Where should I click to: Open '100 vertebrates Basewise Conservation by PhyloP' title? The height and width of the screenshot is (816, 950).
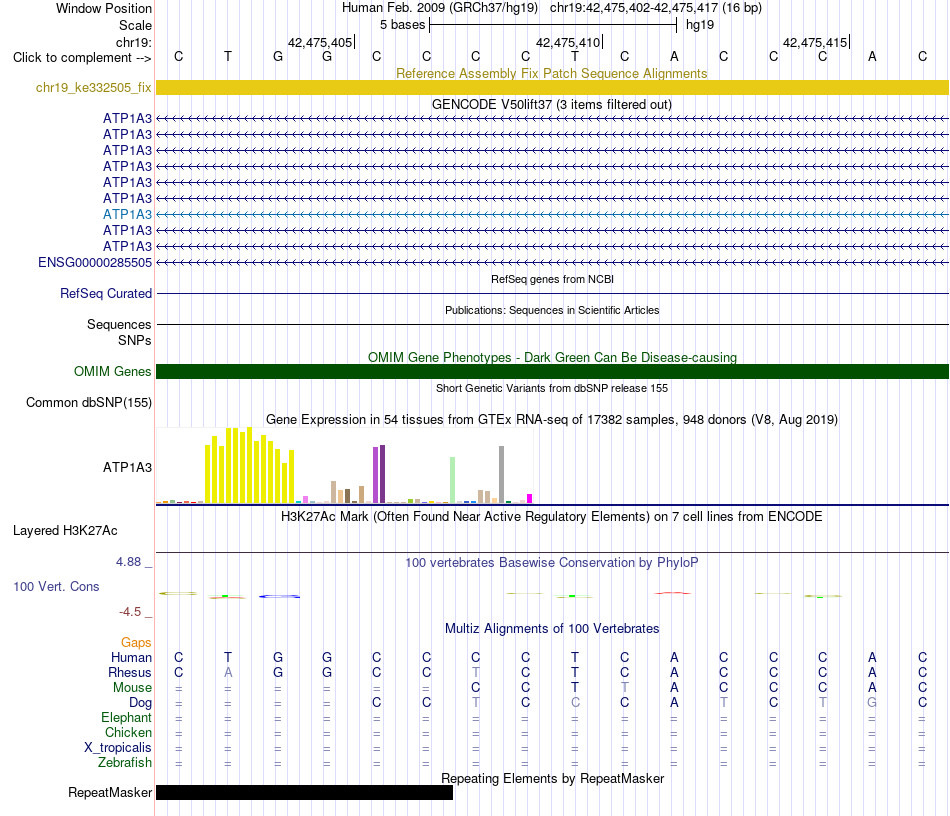pyautogui.click(x=551, y=562)
